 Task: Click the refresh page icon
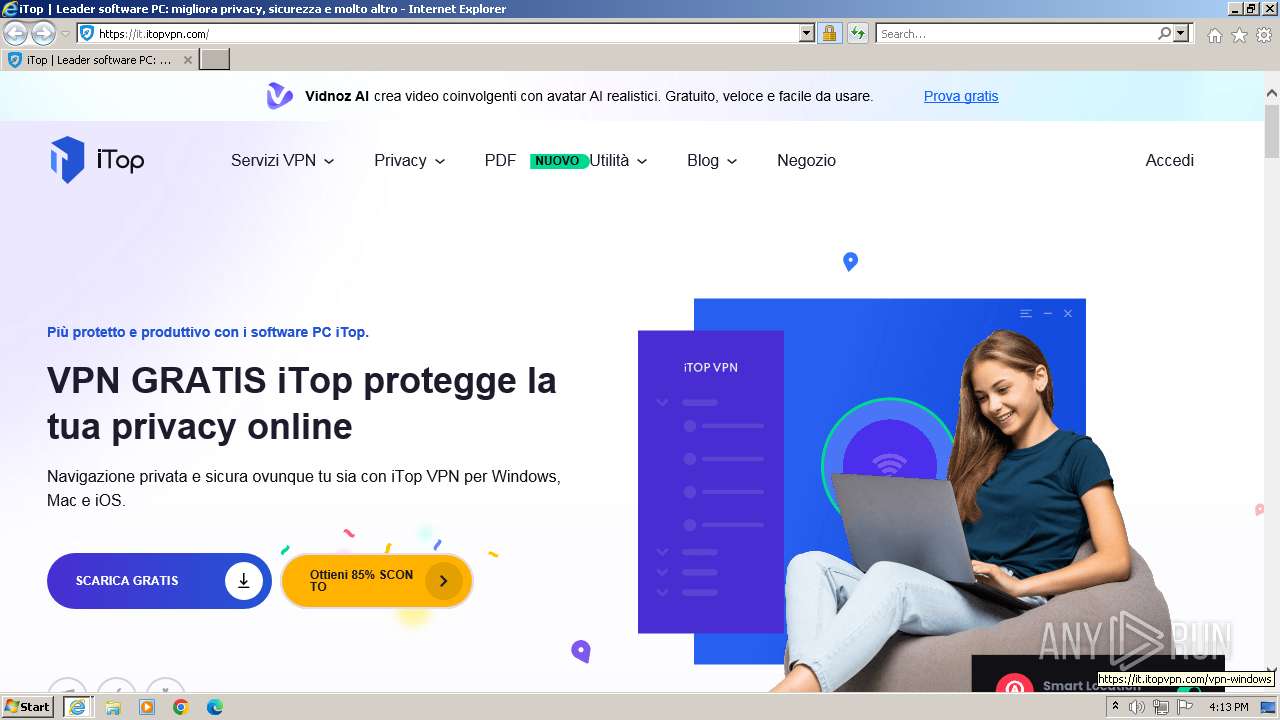click(857, 33)
